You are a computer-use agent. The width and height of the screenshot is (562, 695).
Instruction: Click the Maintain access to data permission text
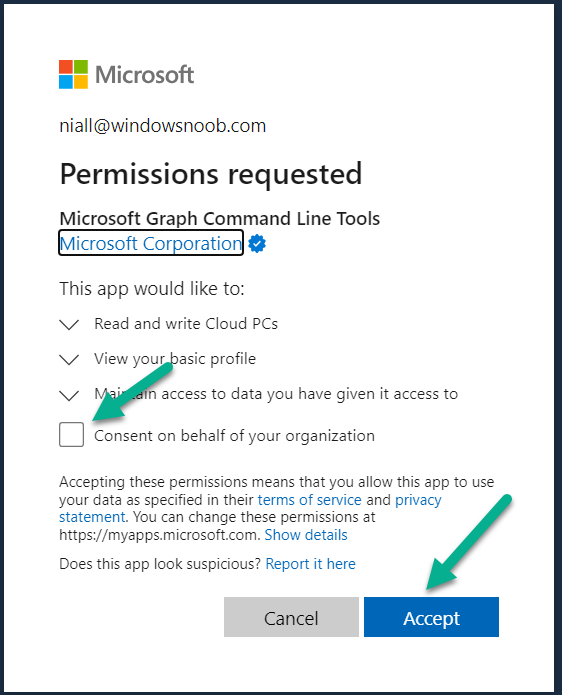pyautogui.click(x=276, y=394)
